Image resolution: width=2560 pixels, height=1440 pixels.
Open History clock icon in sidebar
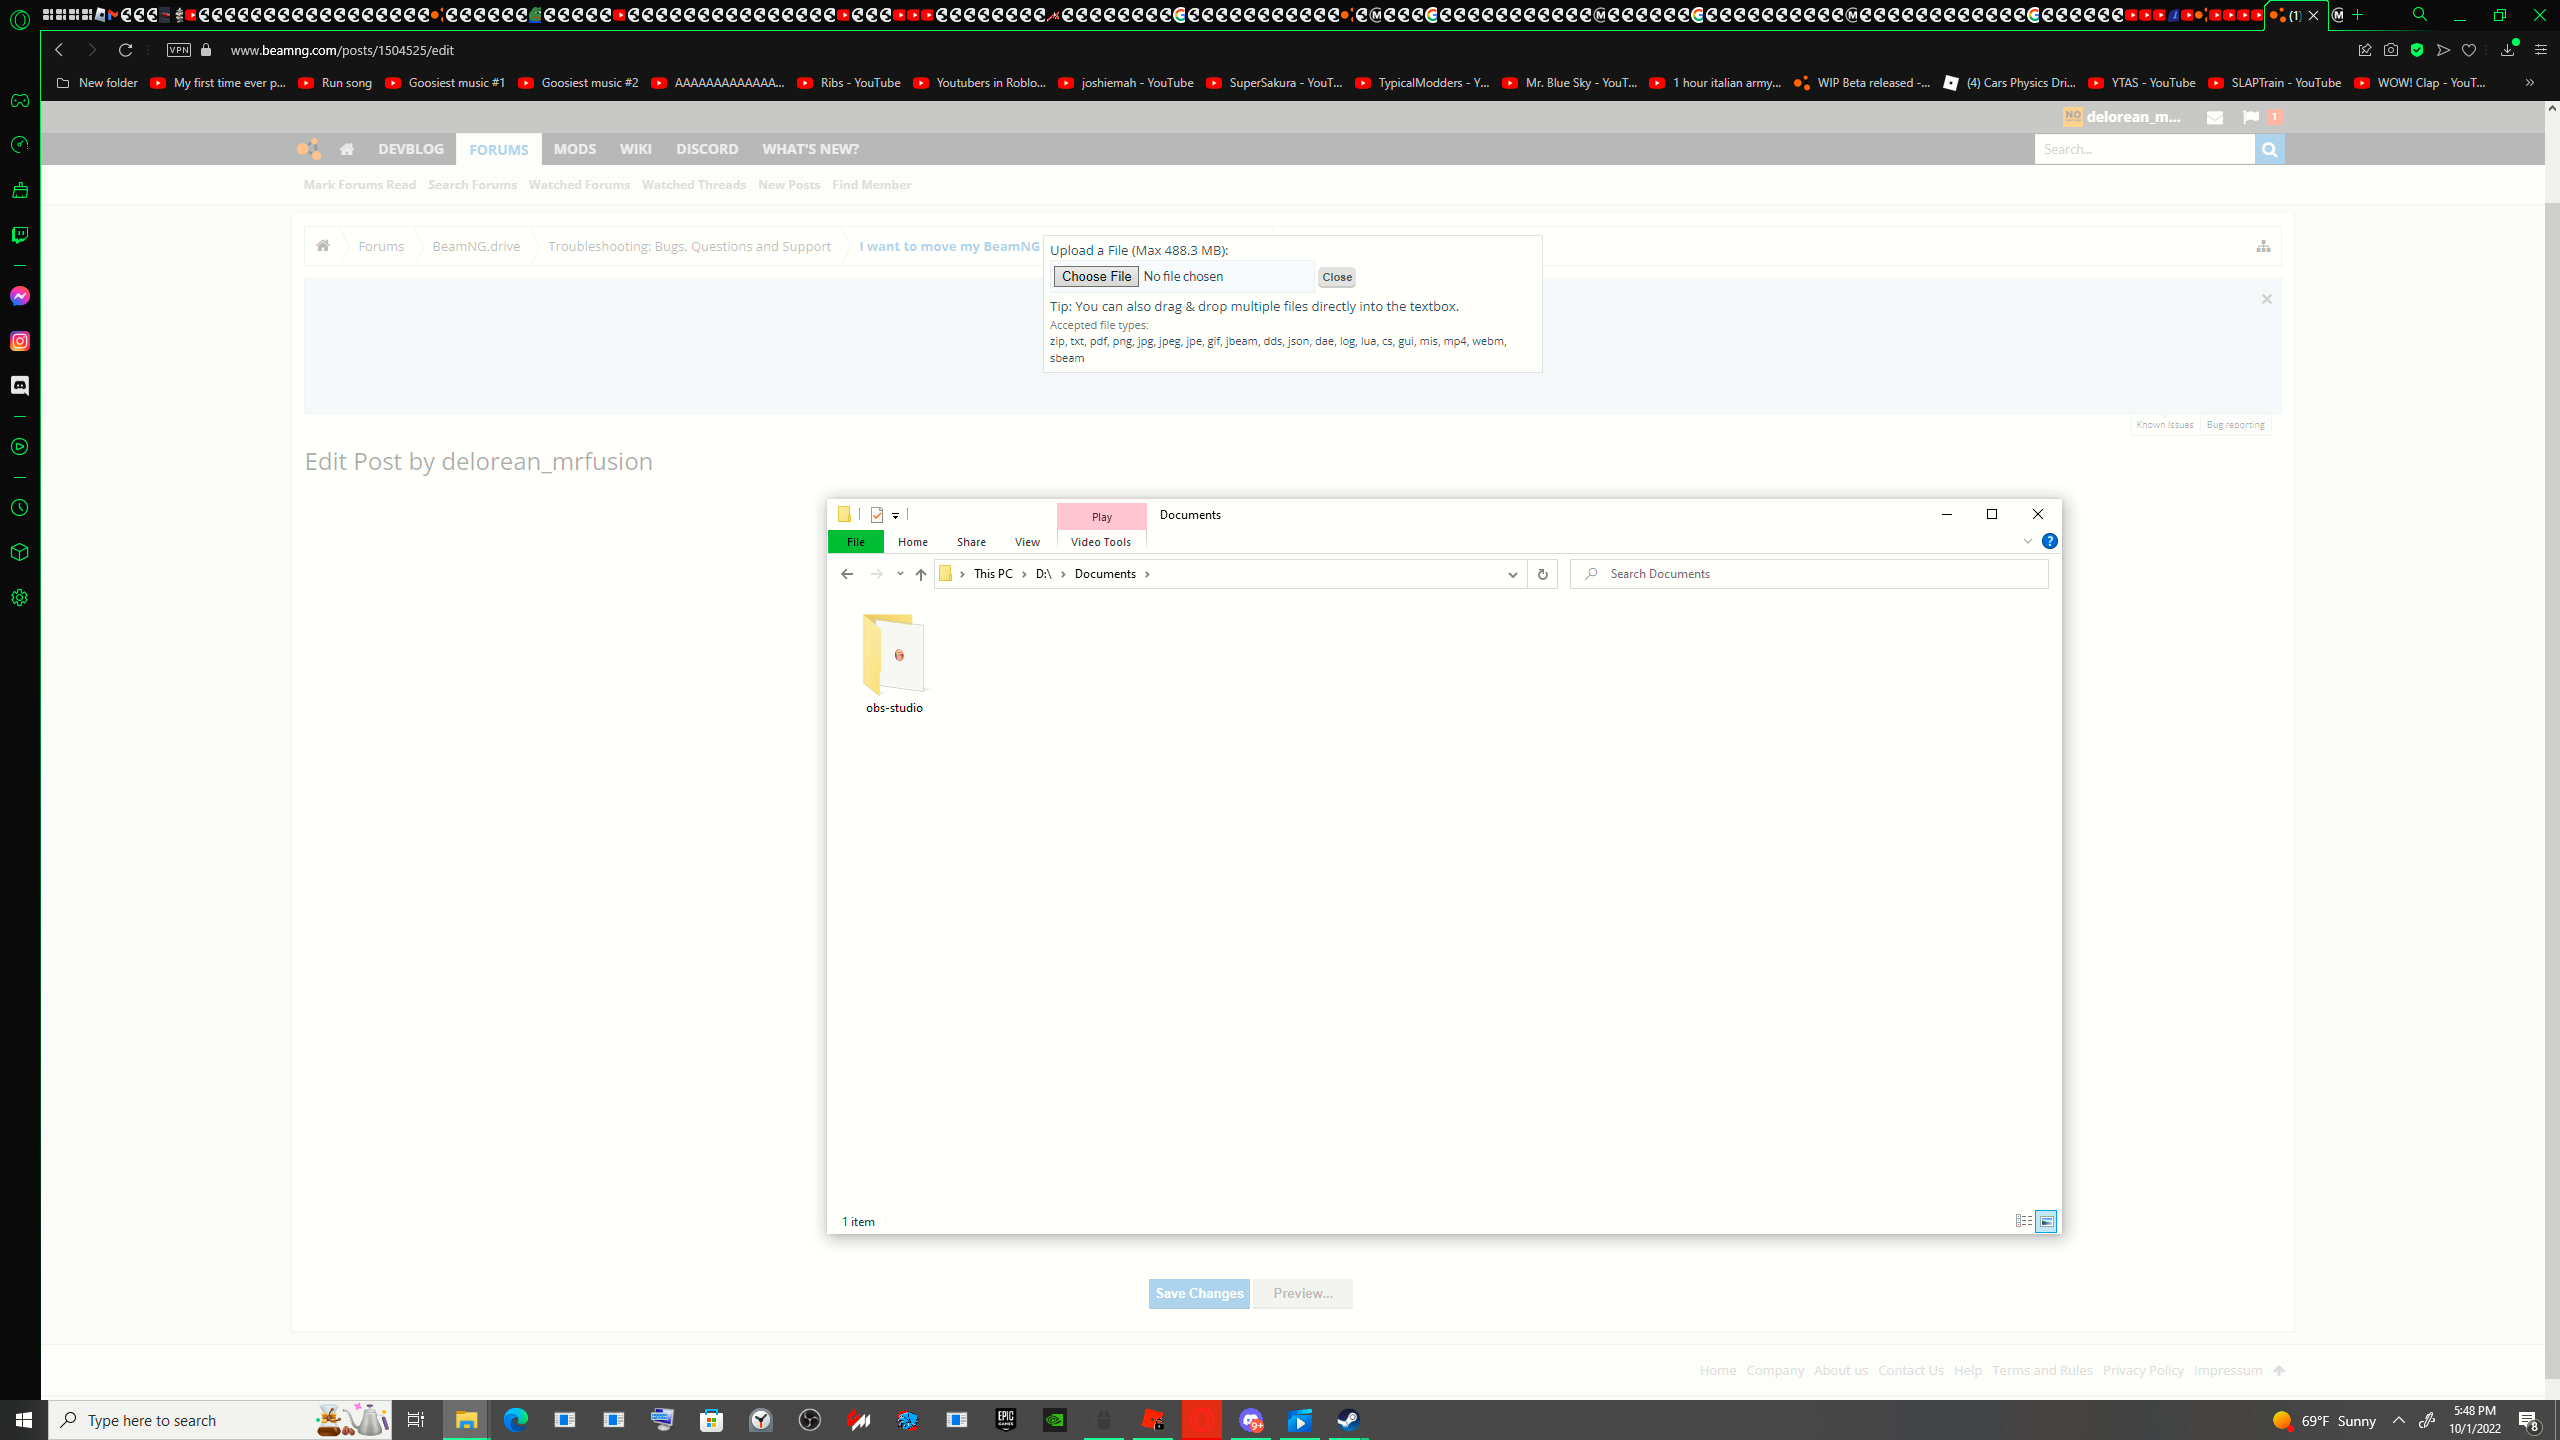20,508
